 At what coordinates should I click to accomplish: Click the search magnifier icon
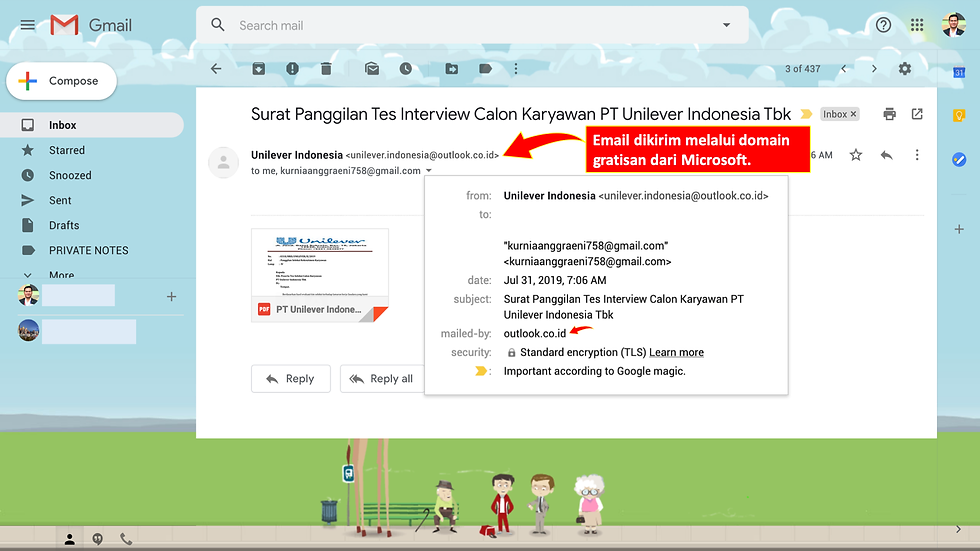pyautogui.click(x=218, y=25)
